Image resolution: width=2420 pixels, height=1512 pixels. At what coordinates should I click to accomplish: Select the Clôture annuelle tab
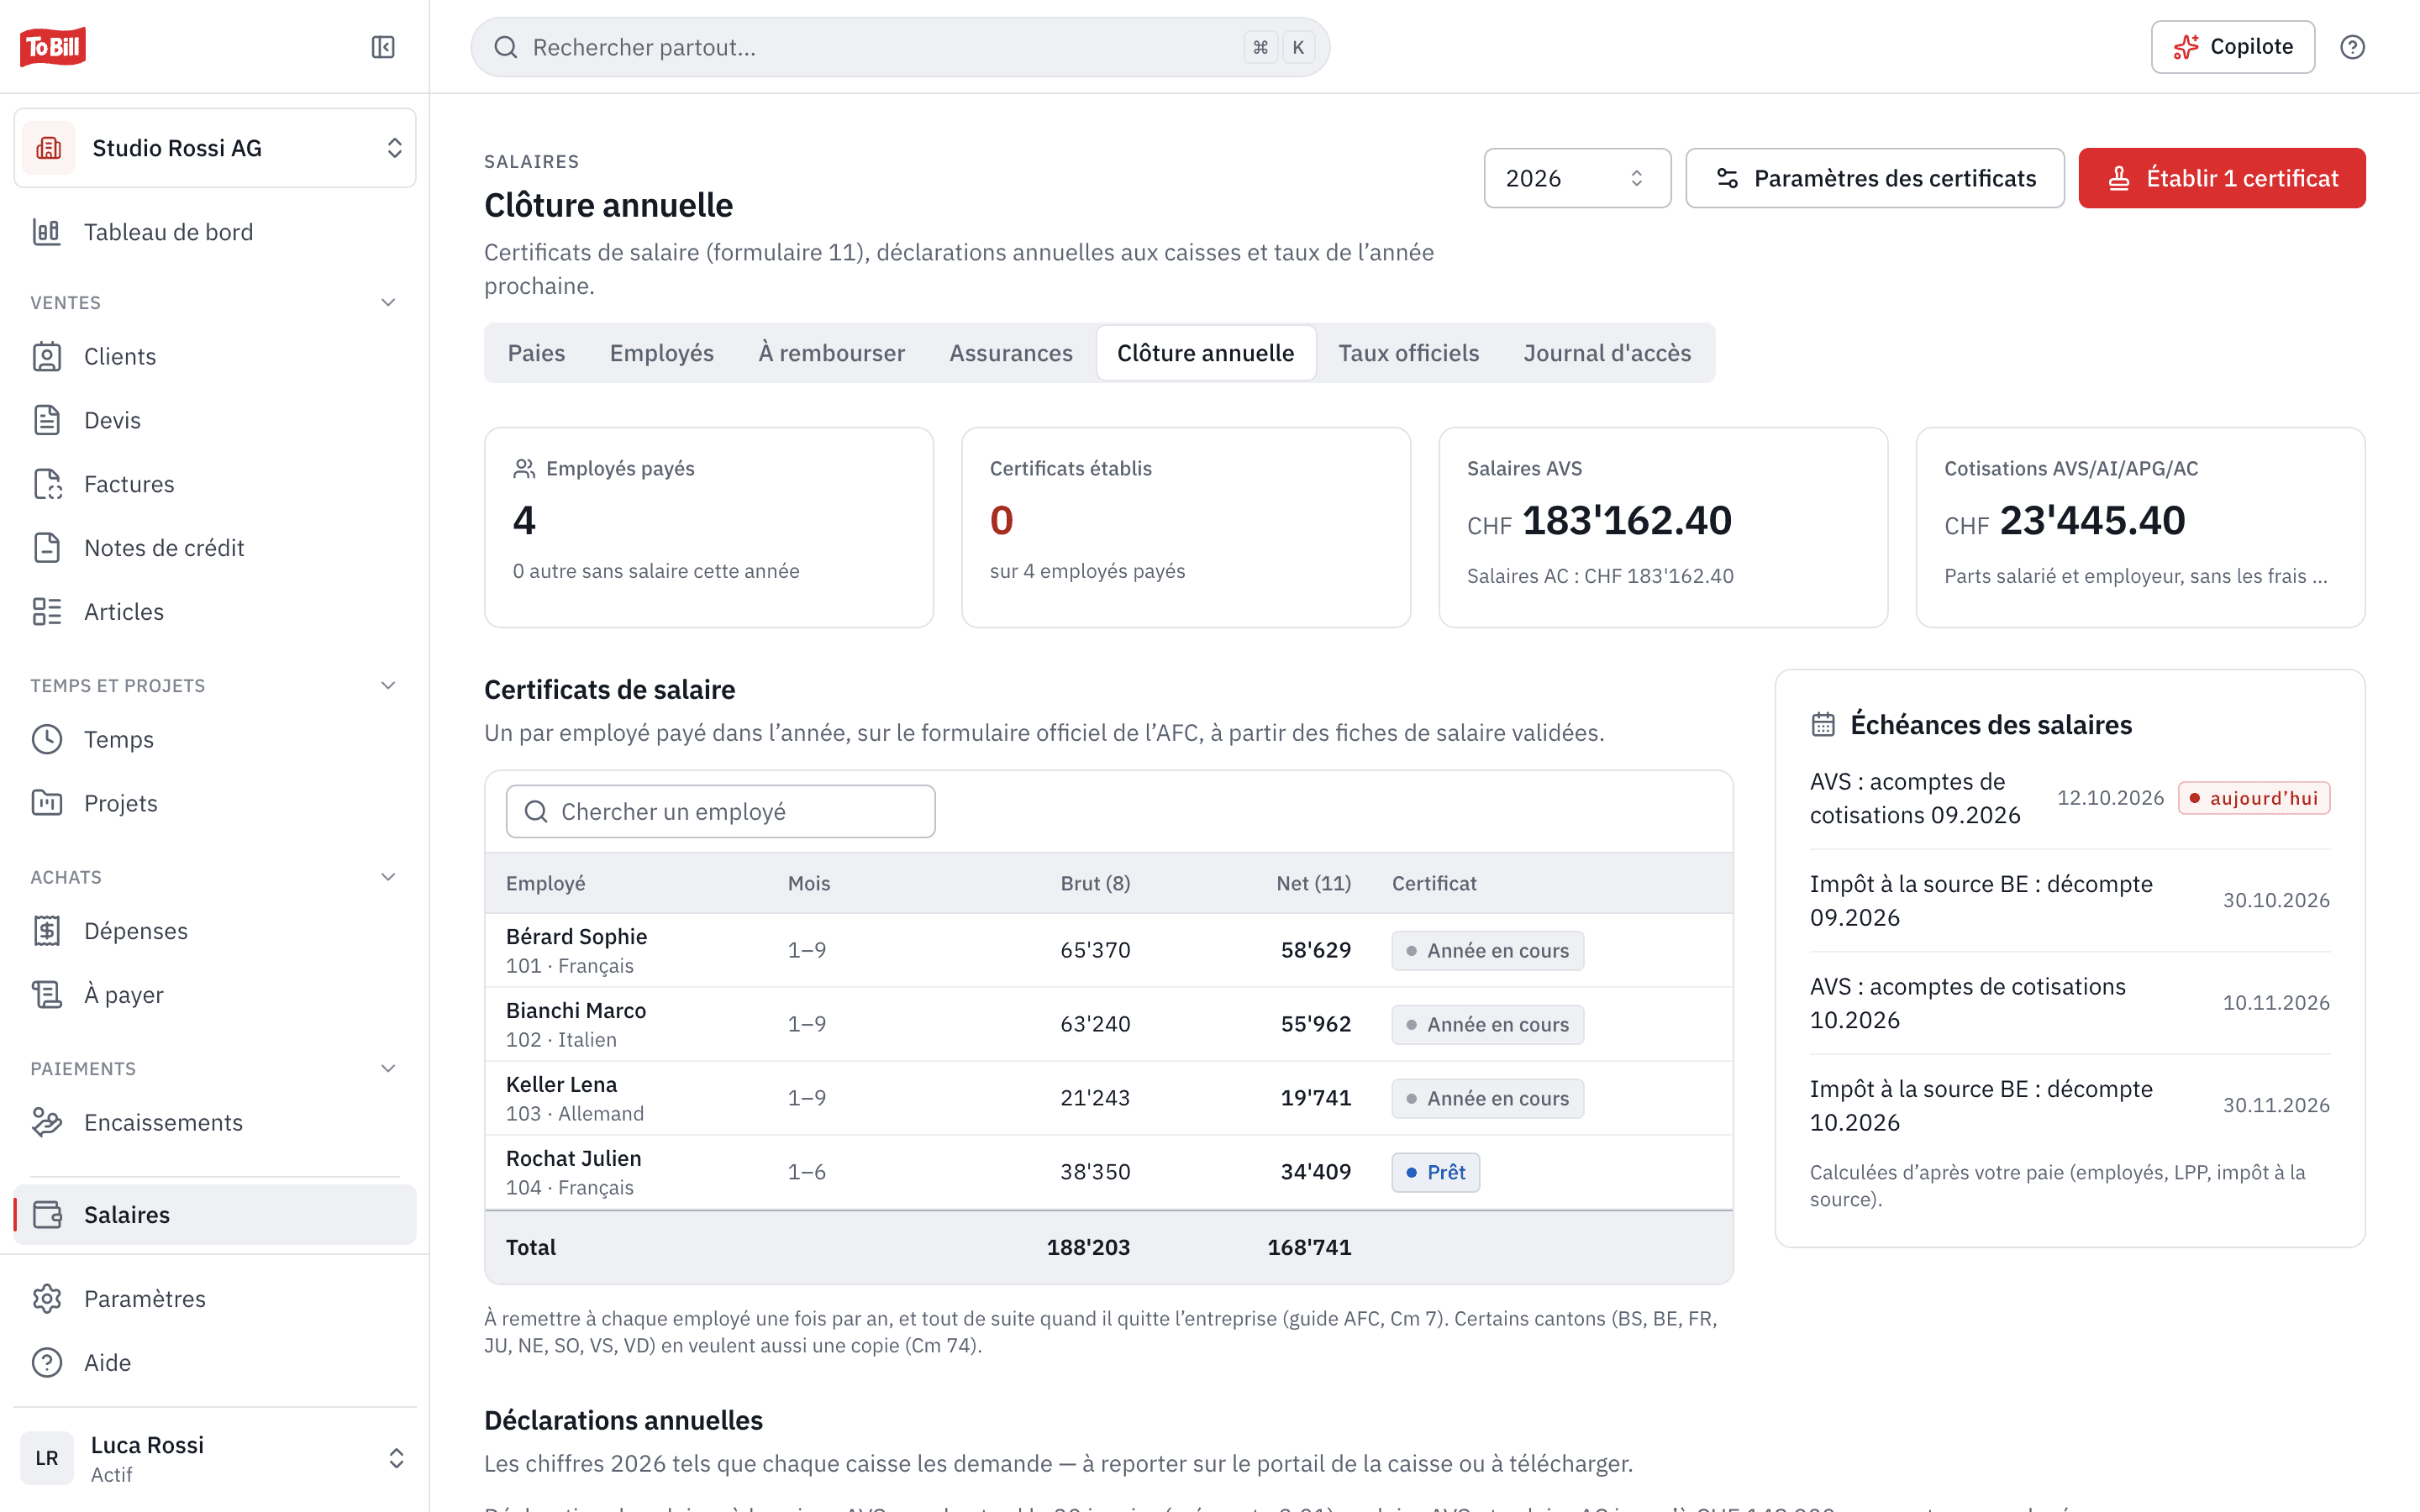click(1206, 353)
